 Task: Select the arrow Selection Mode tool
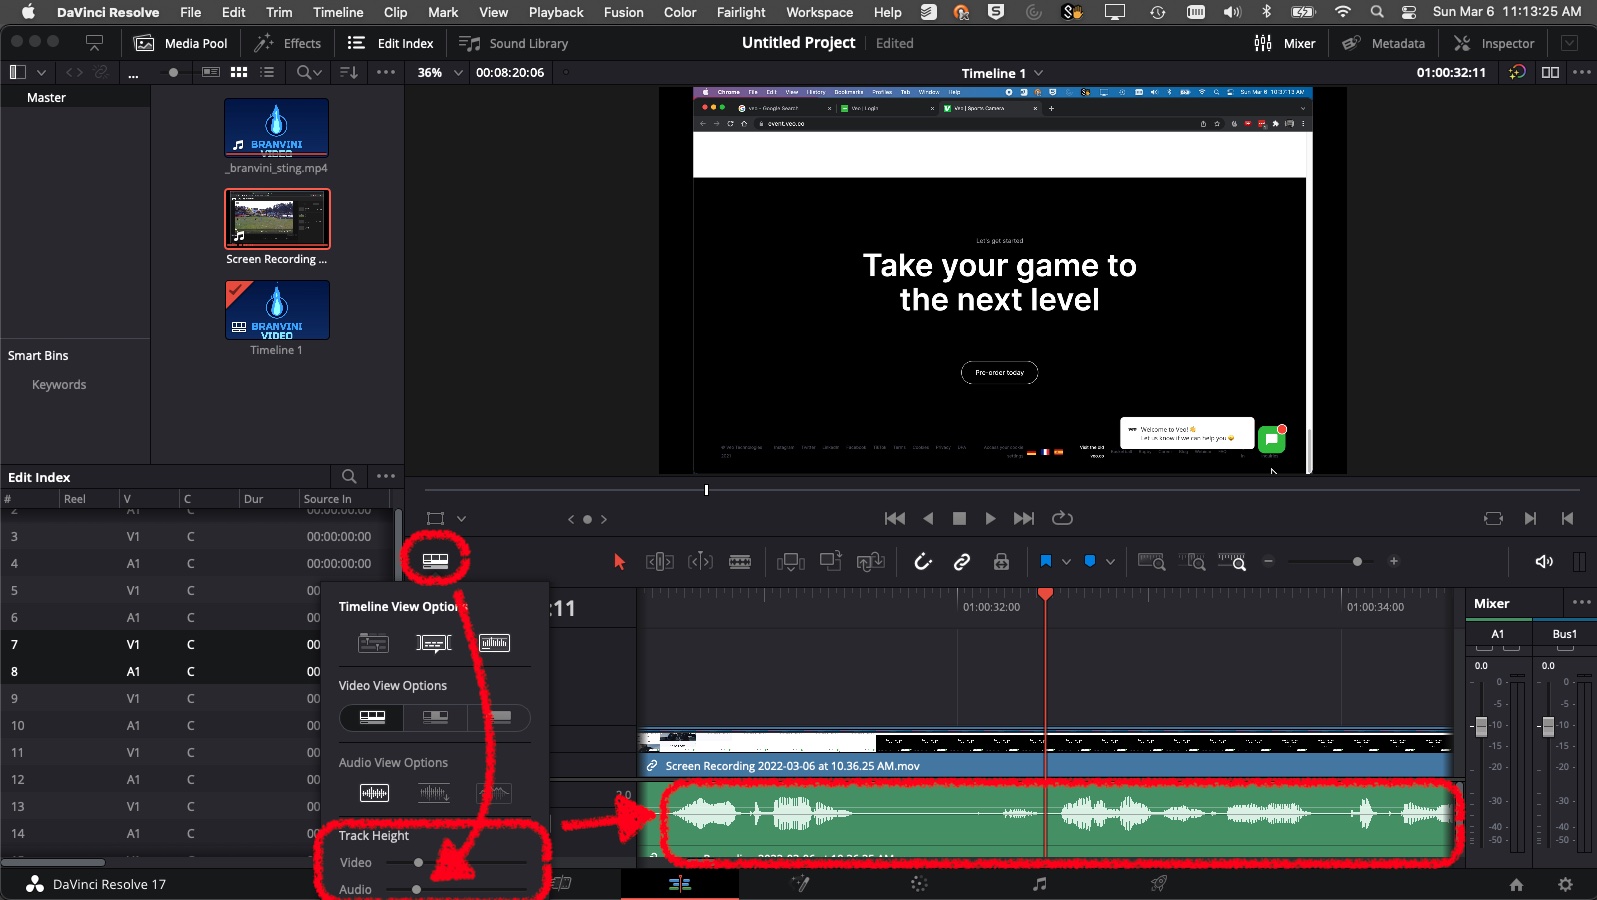619,562
